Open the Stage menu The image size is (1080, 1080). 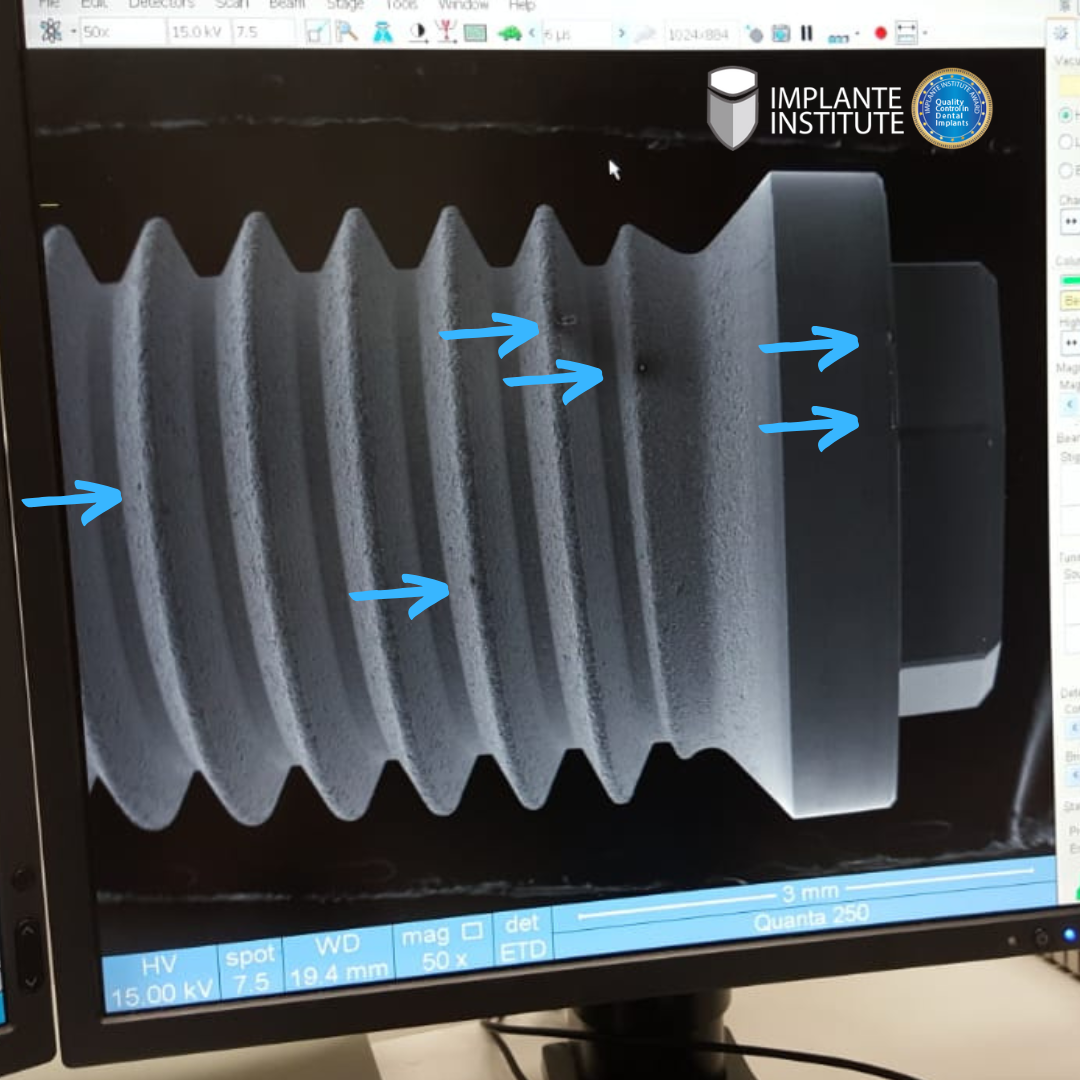coord(345,4)
